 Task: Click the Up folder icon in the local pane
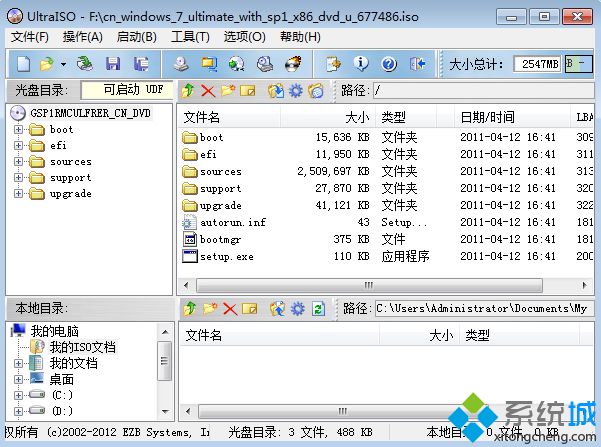coord(190,309)
